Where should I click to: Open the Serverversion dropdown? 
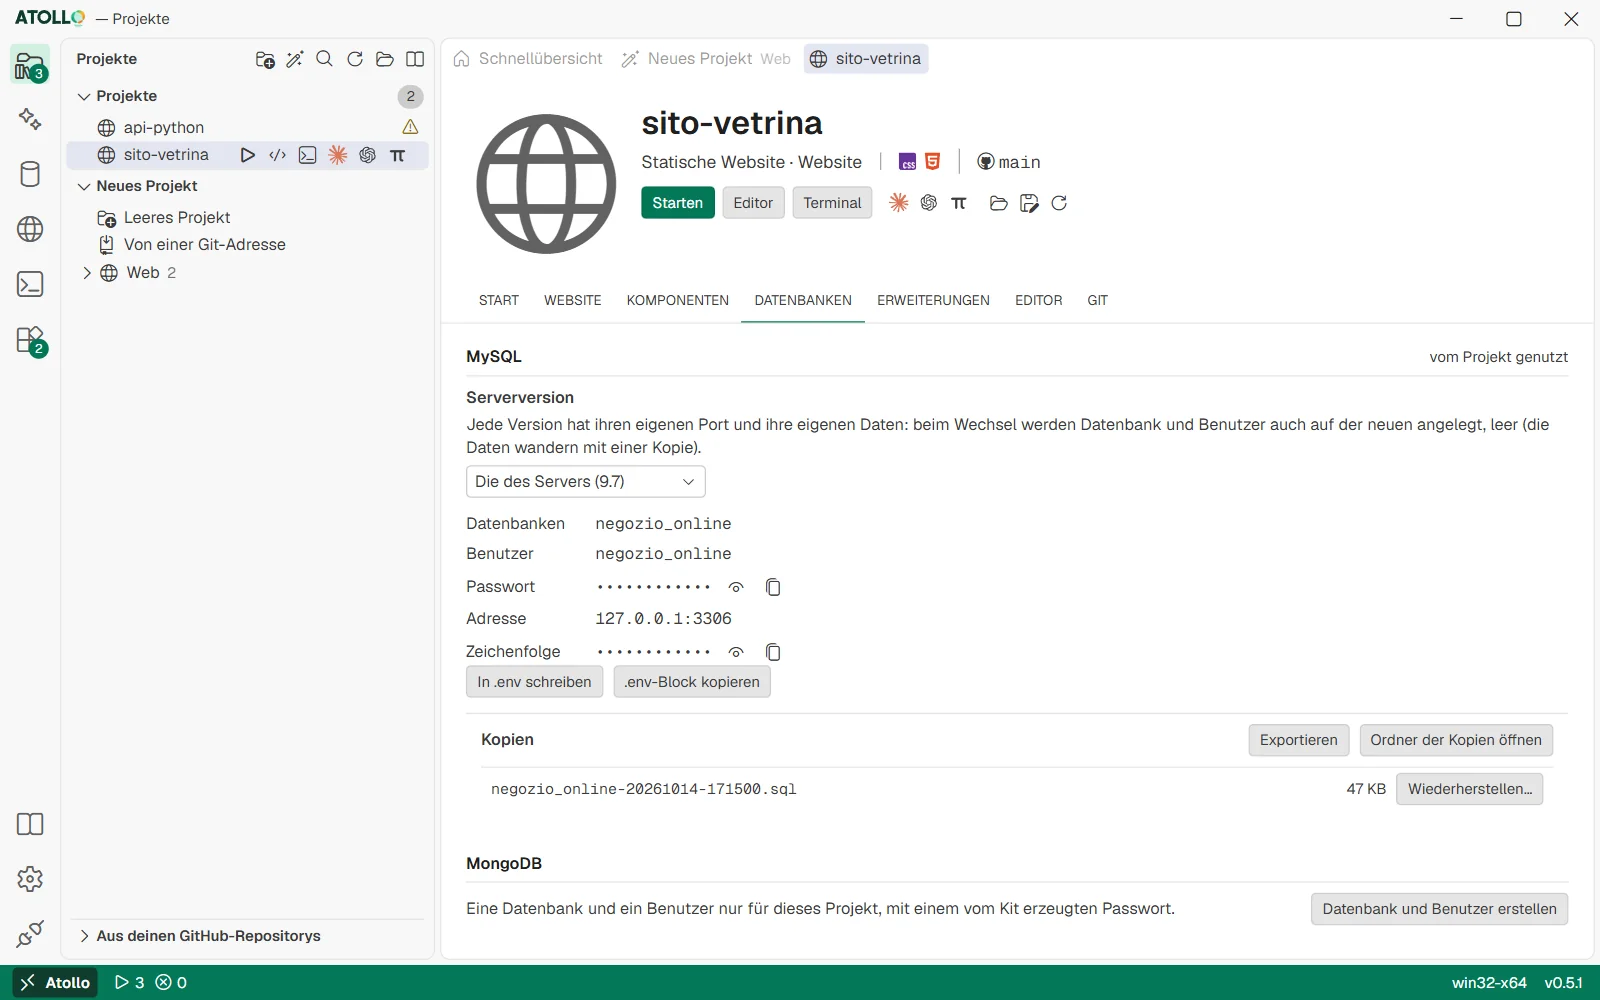(586, 482)
